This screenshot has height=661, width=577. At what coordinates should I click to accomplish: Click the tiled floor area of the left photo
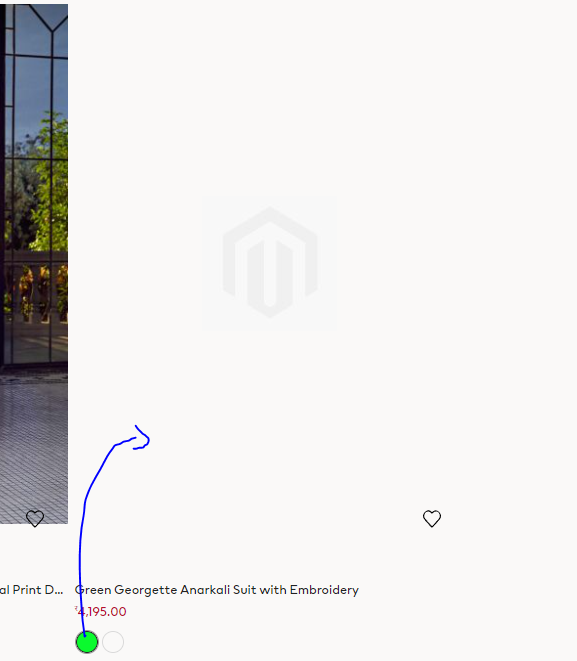34,447
